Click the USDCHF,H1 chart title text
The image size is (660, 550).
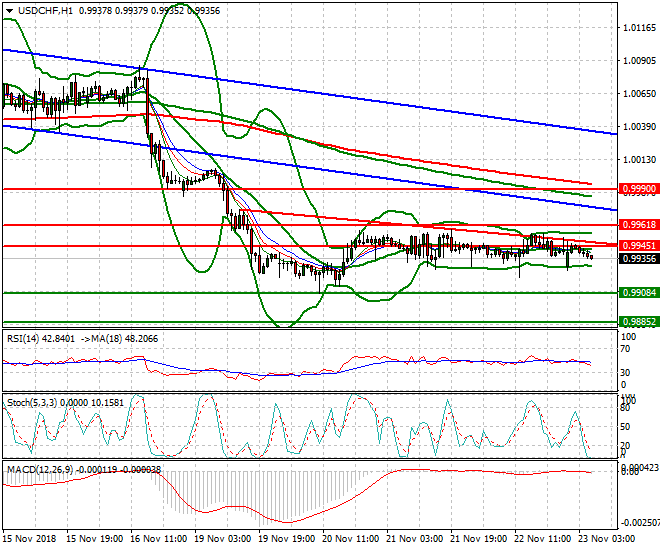click(x=45, y=11)
